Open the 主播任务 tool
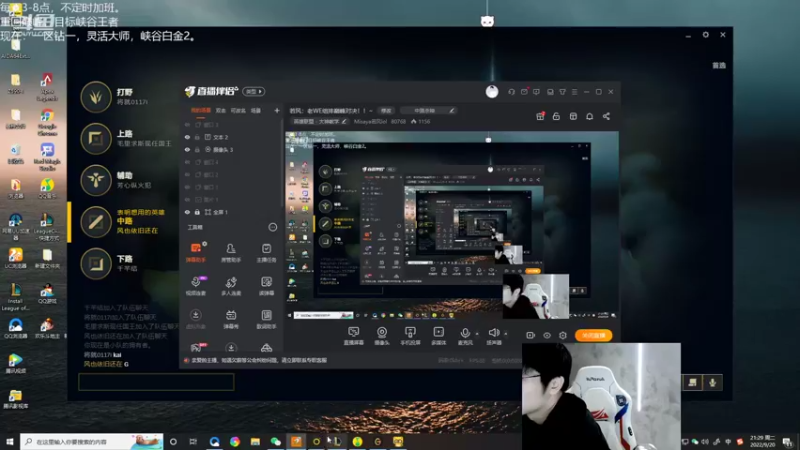The width and height of the screenshot is (800, 450). coord(266,253)
